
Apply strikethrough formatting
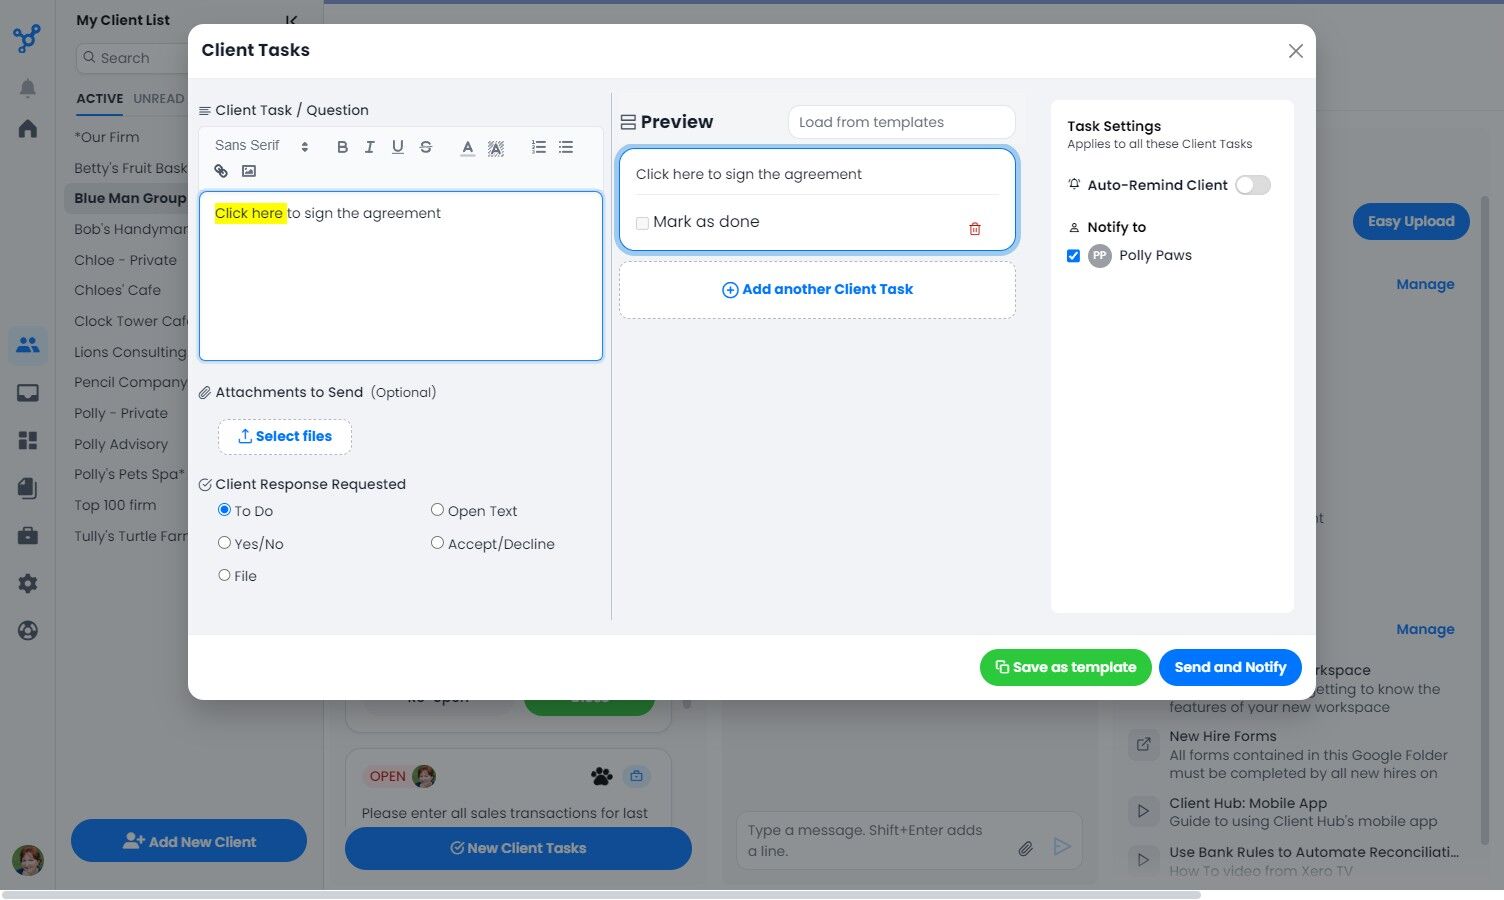[426, 147]
